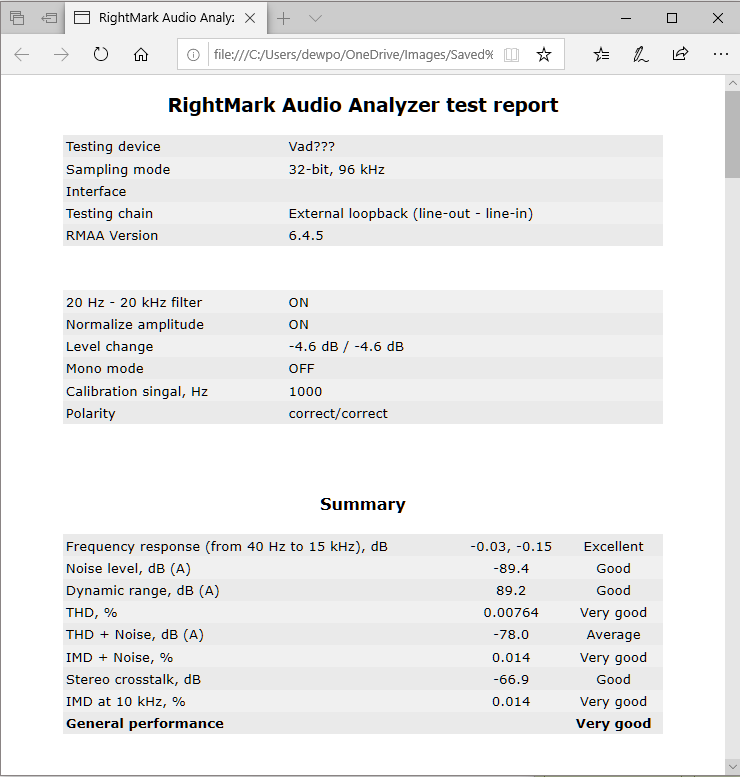Viewport: 740px width, 777px height.
Task: Open a new tab with plus button
Action: 284,19
